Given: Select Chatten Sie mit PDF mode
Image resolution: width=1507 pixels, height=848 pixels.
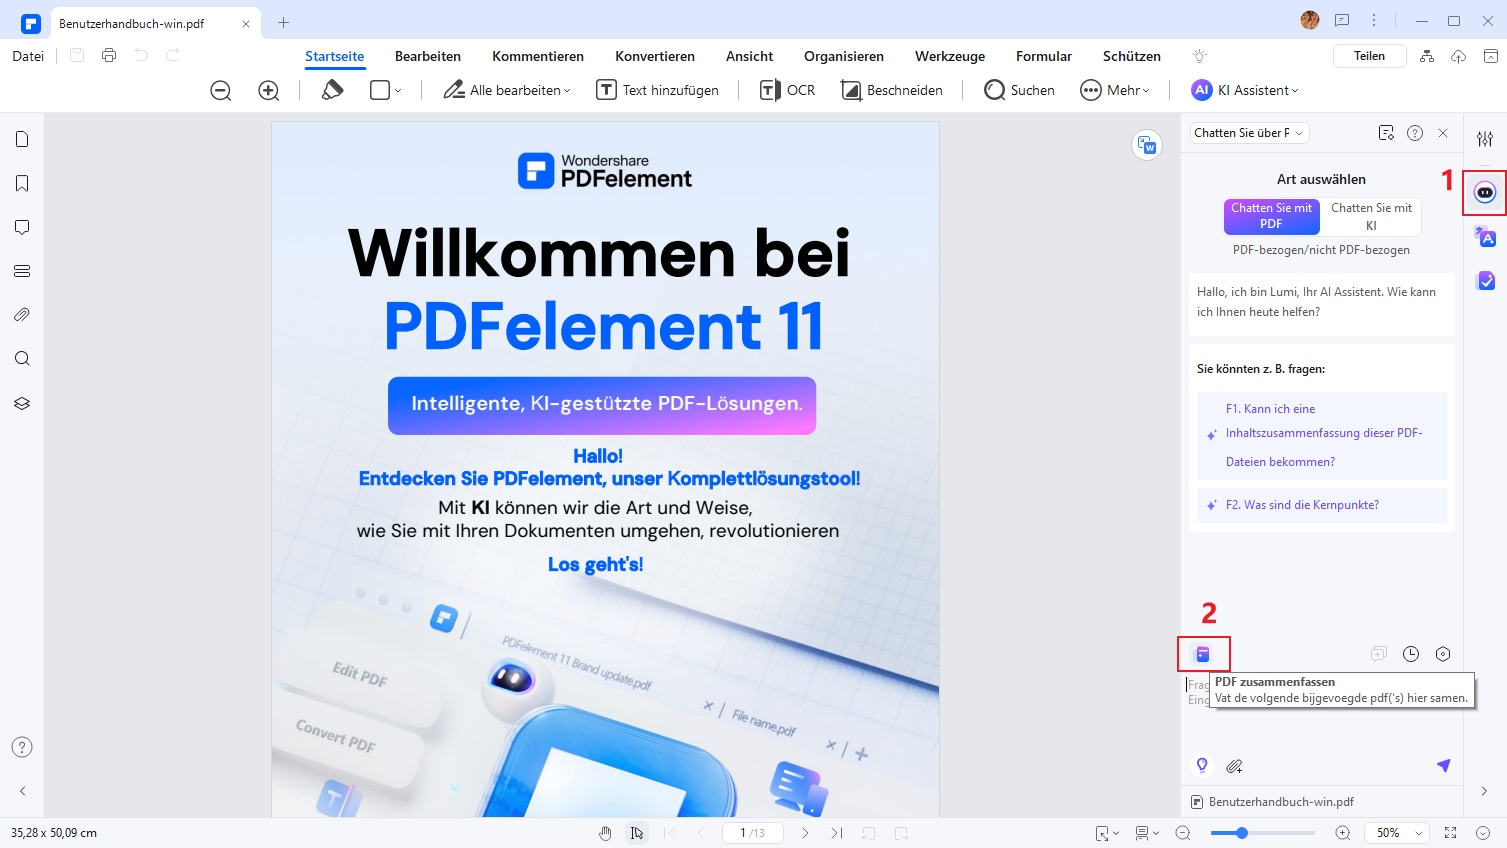Looking at the screenshot, I should 1271,216.
